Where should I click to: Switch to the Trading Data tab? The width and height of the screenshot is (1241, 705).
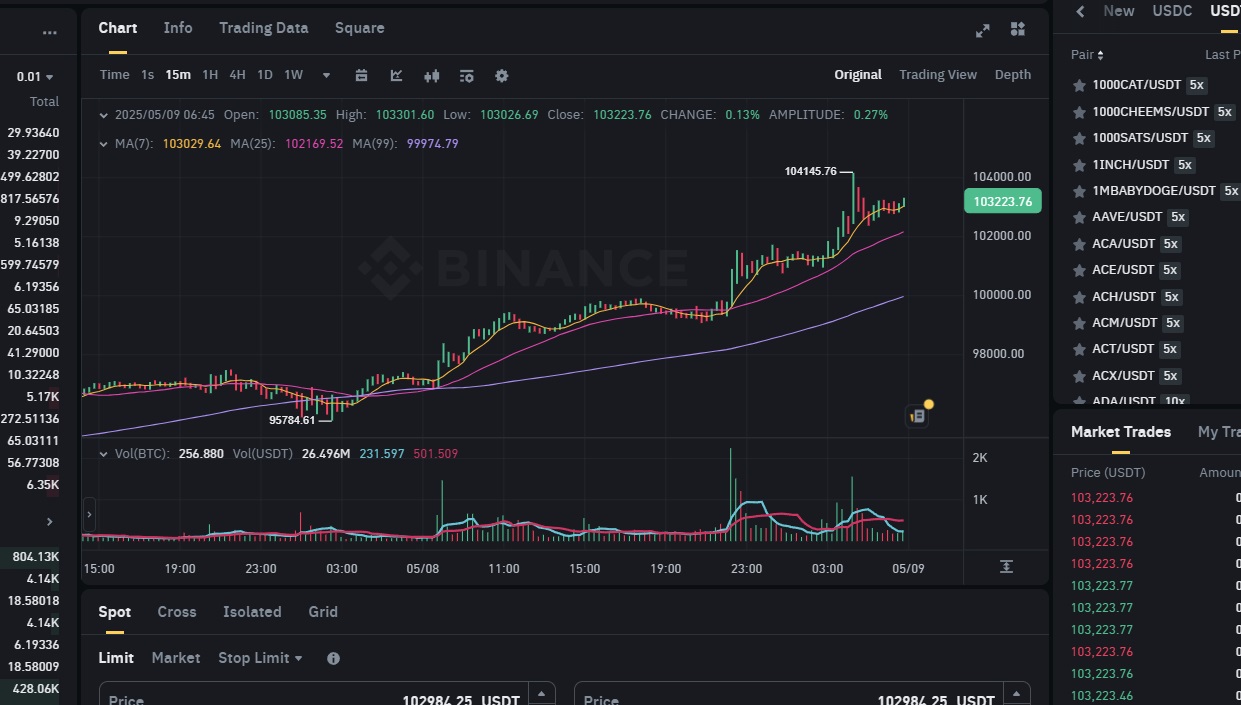pyautogui.click(x=263, y=28)
